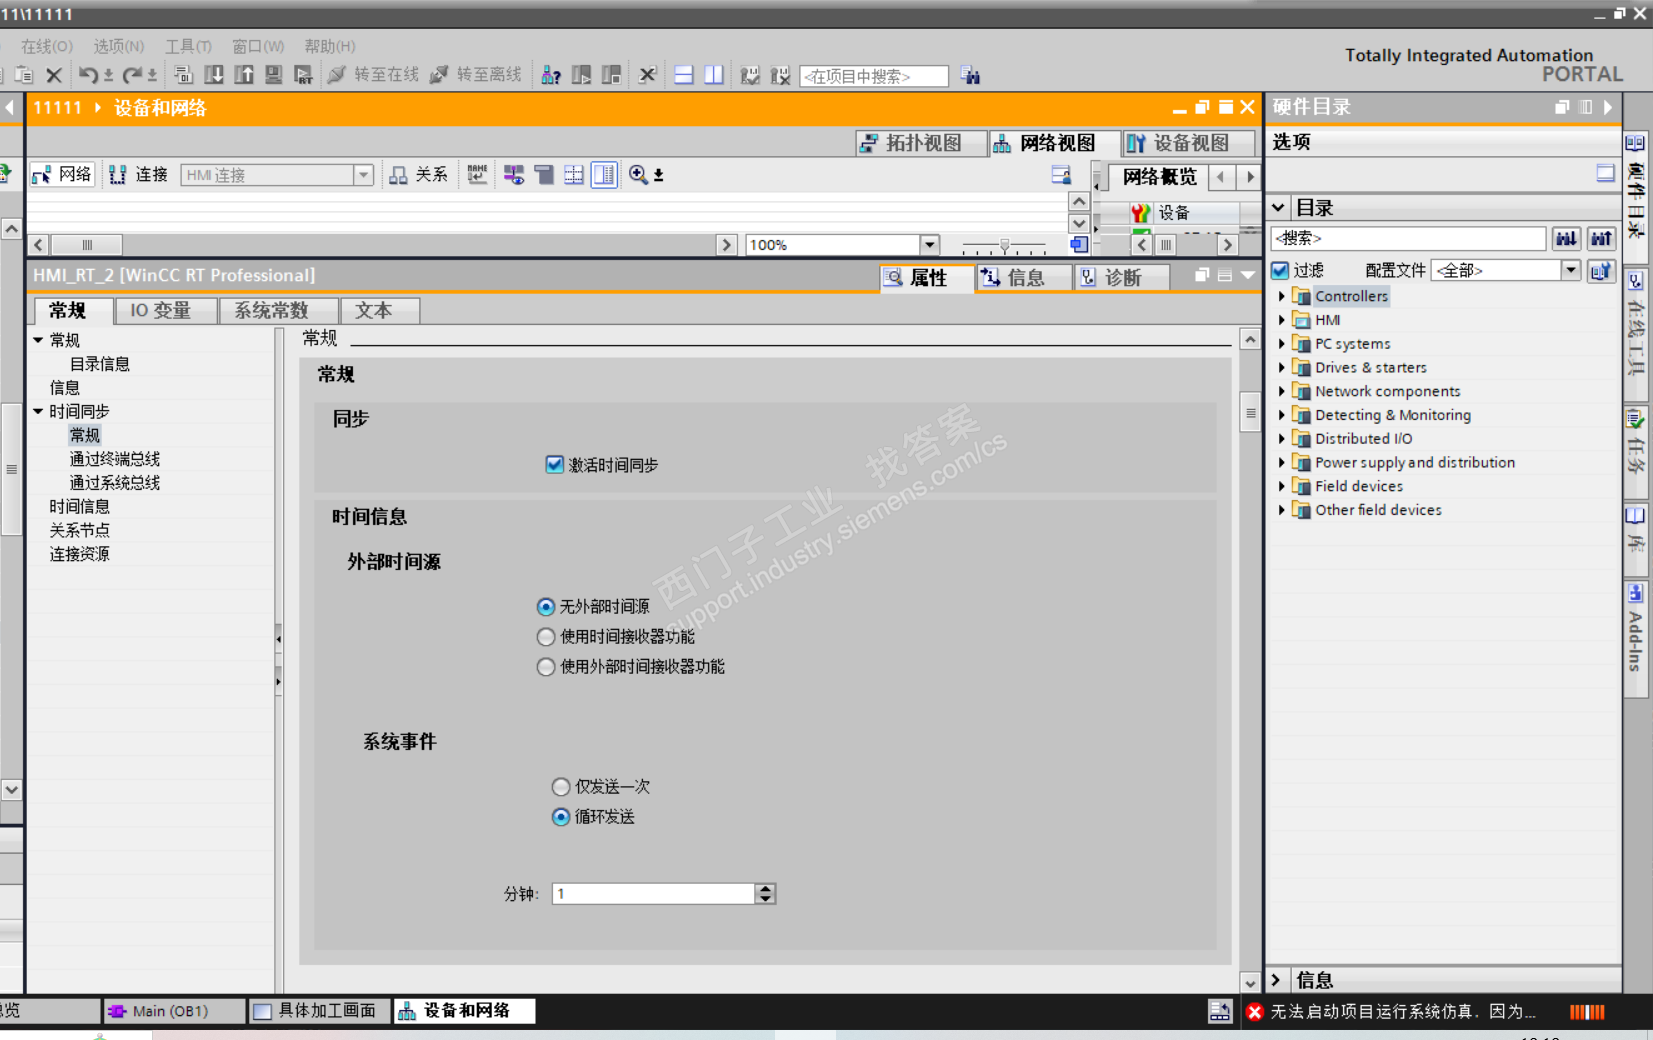Viewport: 1653px width, 1040px height.
Task: Expand the PC systems catalog folder
Action: [x=1282, y=344]
